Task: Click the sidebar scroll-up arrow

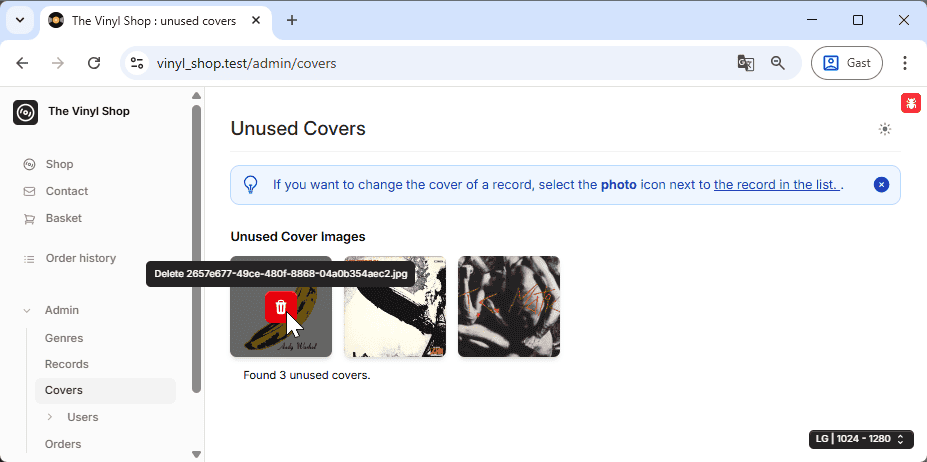Action: click(197, 96)
